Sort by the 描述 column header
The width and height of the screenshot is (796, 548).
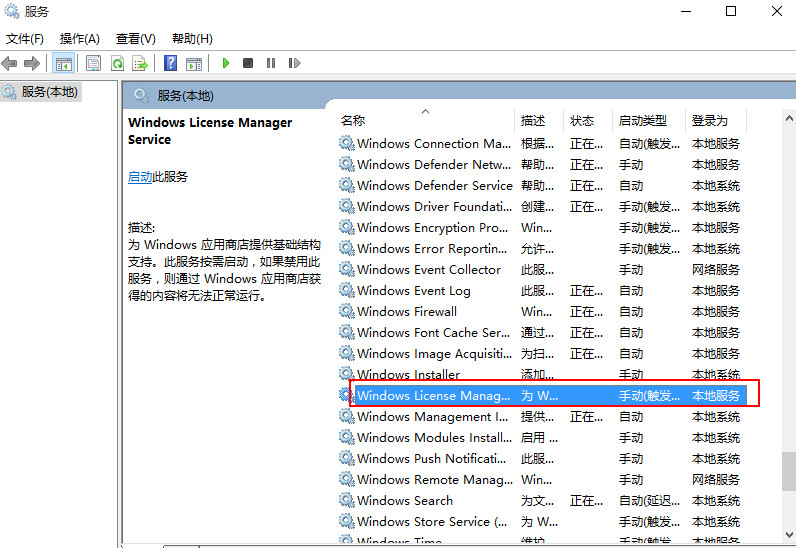pos(540,120)
